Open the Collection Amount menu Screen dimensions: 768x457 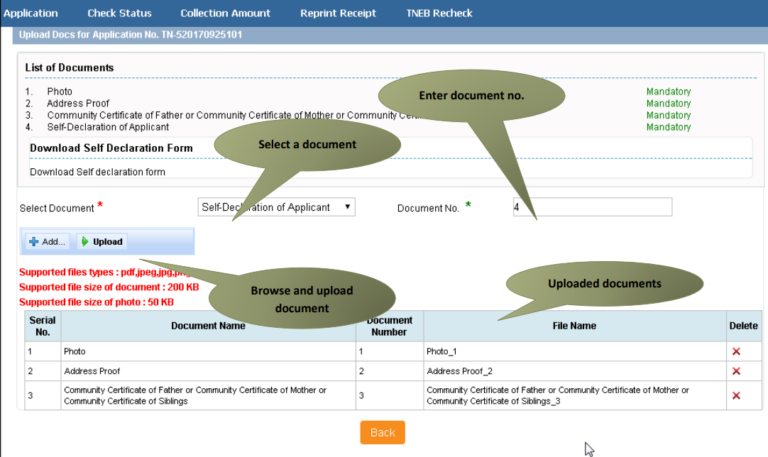point(225,13)
